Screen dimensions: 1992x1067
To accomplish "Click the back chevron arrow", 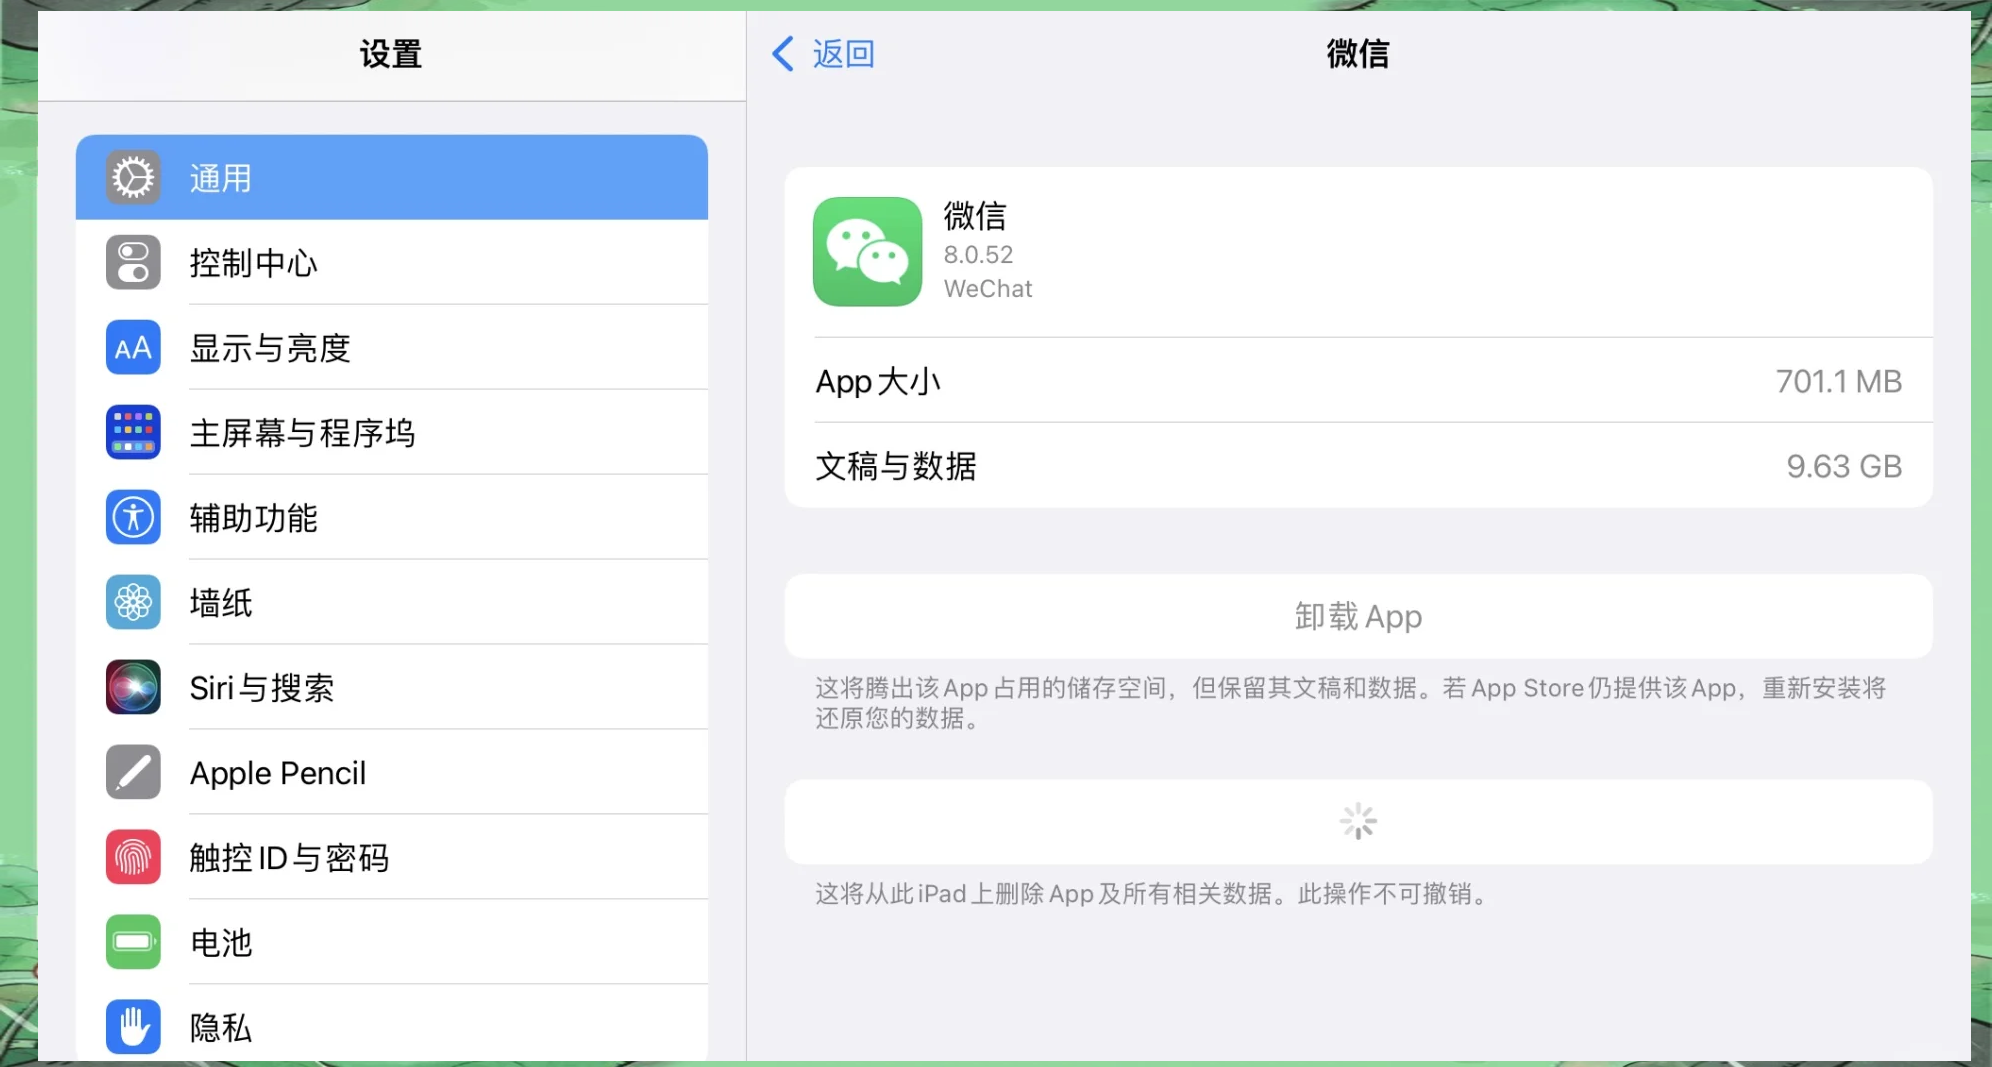I will 783,53.
